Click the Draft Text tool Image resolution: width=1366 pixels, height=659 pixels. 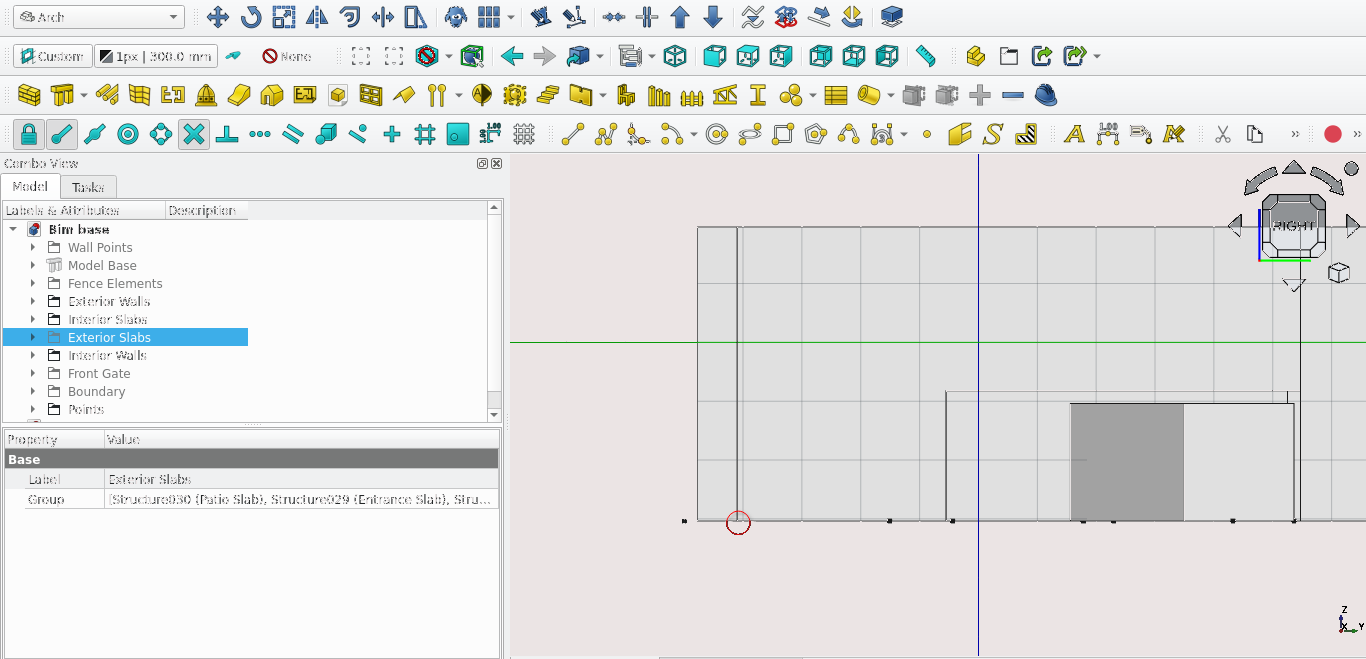pos(1074,134)
